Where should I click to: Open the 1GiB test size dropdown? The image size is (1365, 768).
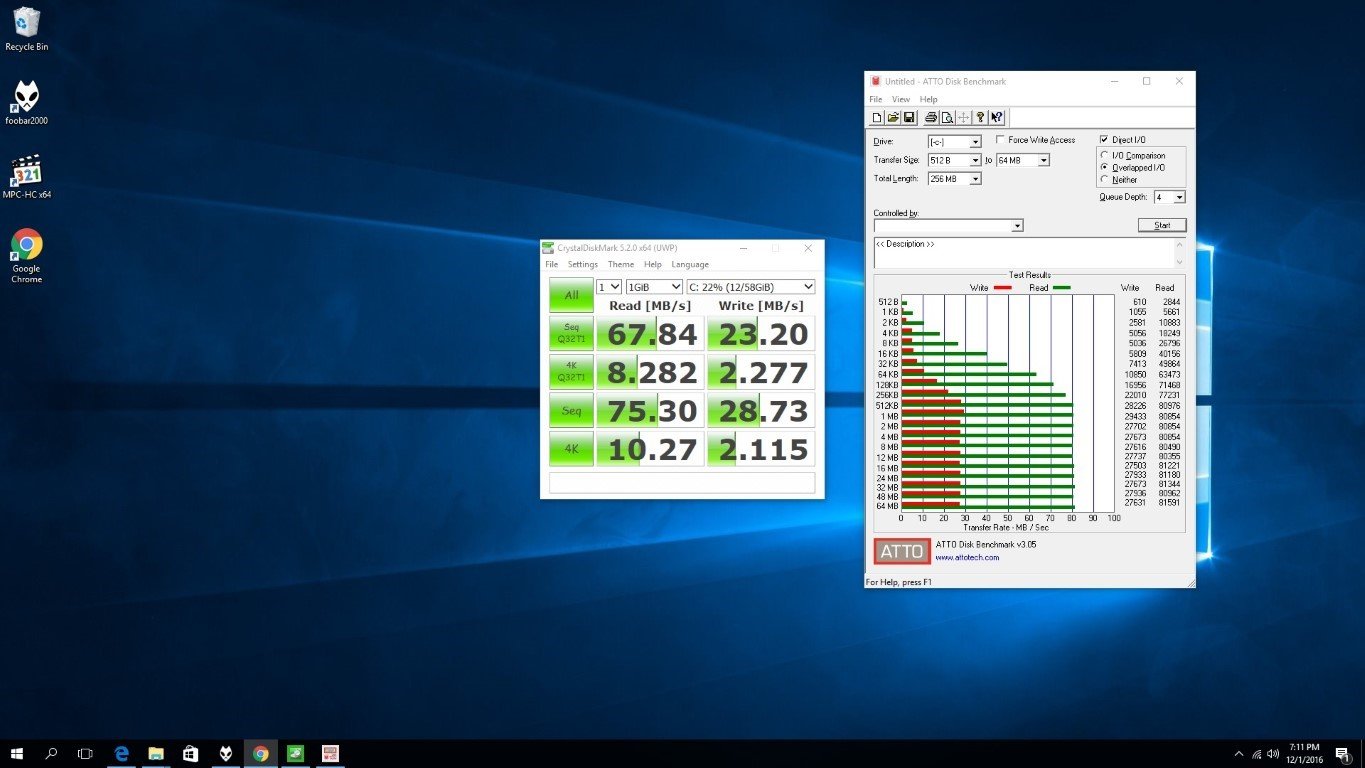point(654,287)
